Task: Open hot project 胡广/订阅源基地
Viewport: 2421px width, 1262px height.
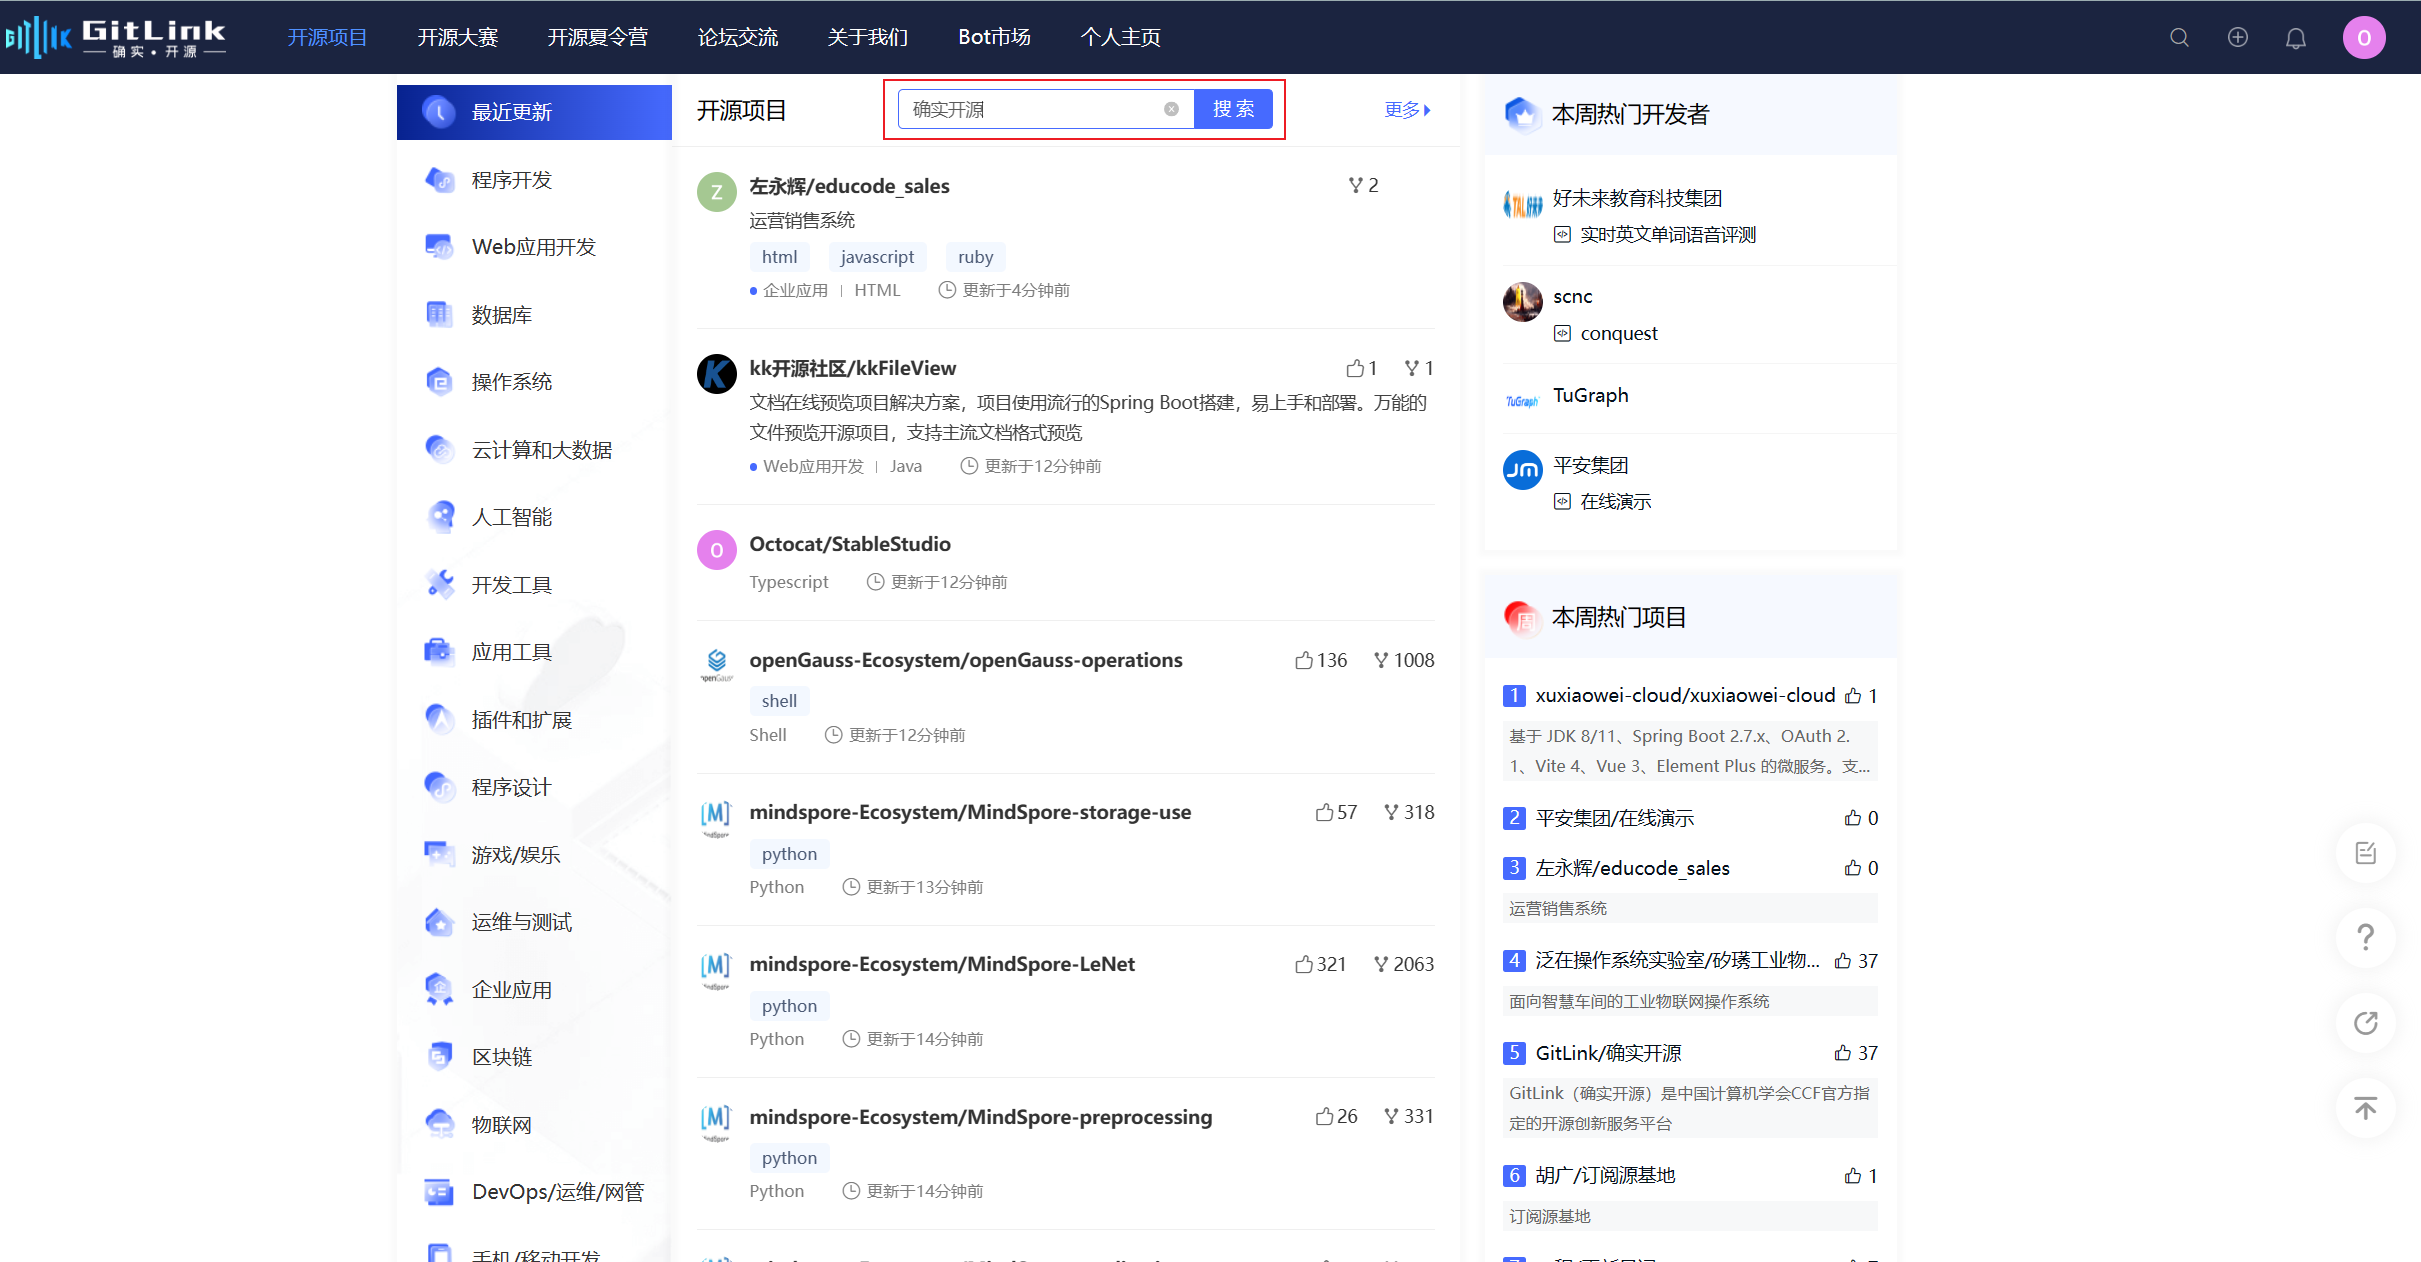Action: point(1605,1175)
